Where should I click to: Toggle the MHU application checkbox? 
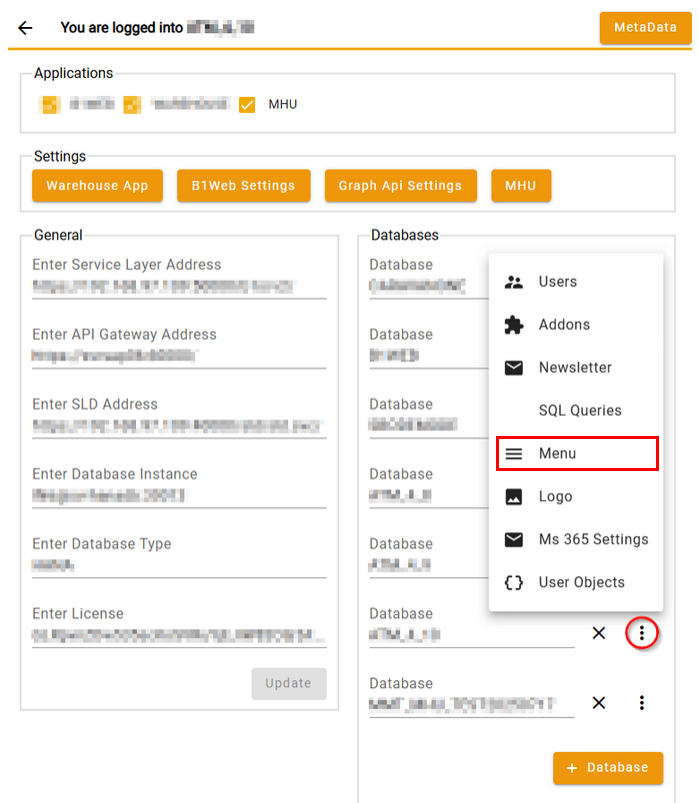point(247,105)
